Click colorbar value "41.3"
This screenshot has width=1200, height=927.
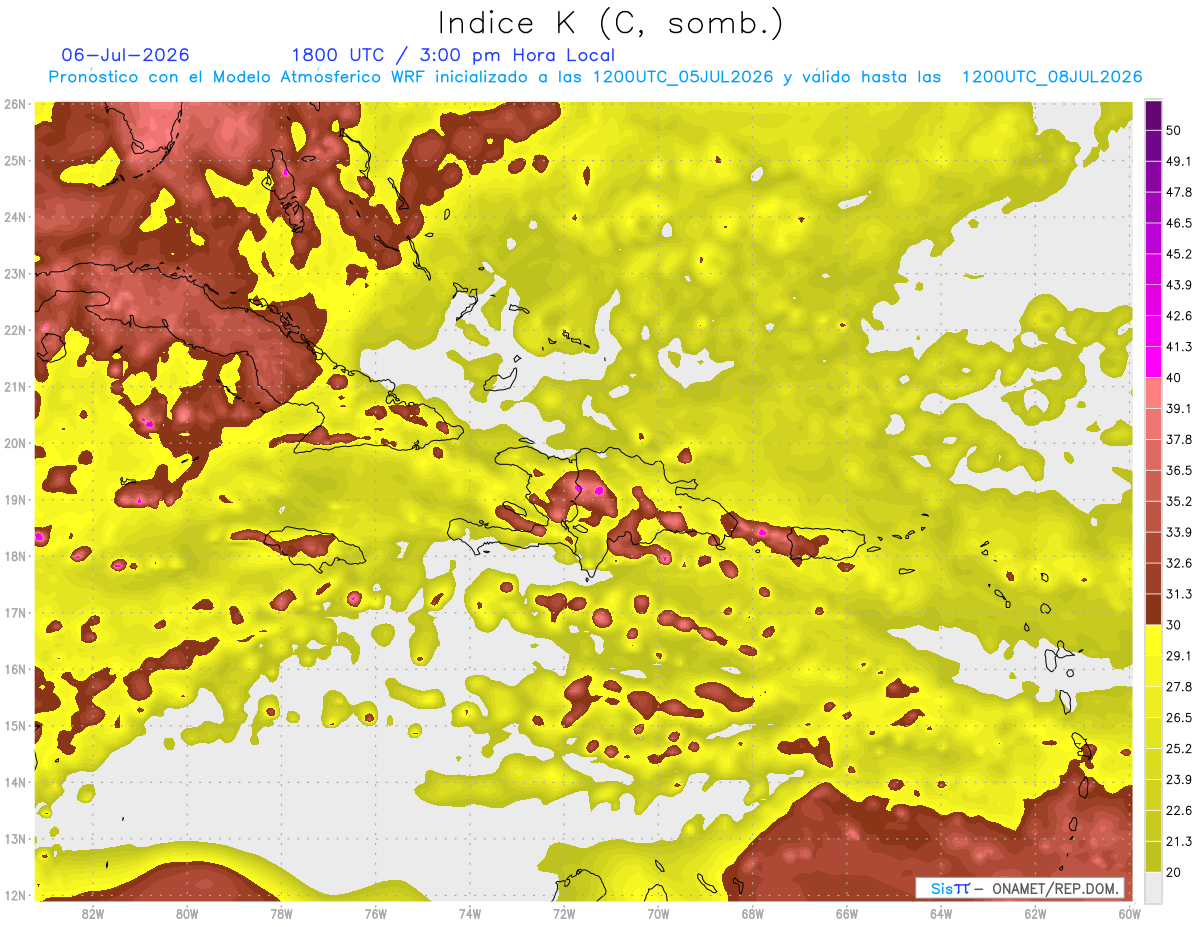pyautogui.click(x=1179, y=347)
